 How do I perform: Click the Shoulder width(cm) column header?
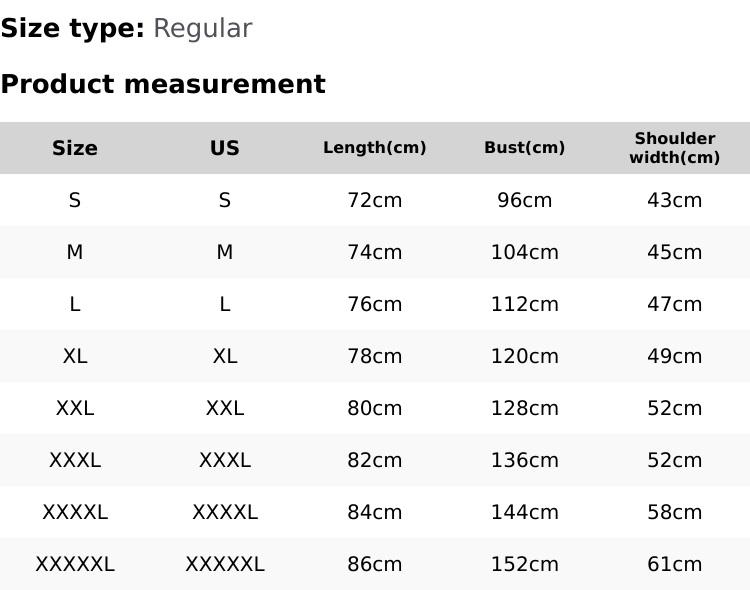(675, 148)
